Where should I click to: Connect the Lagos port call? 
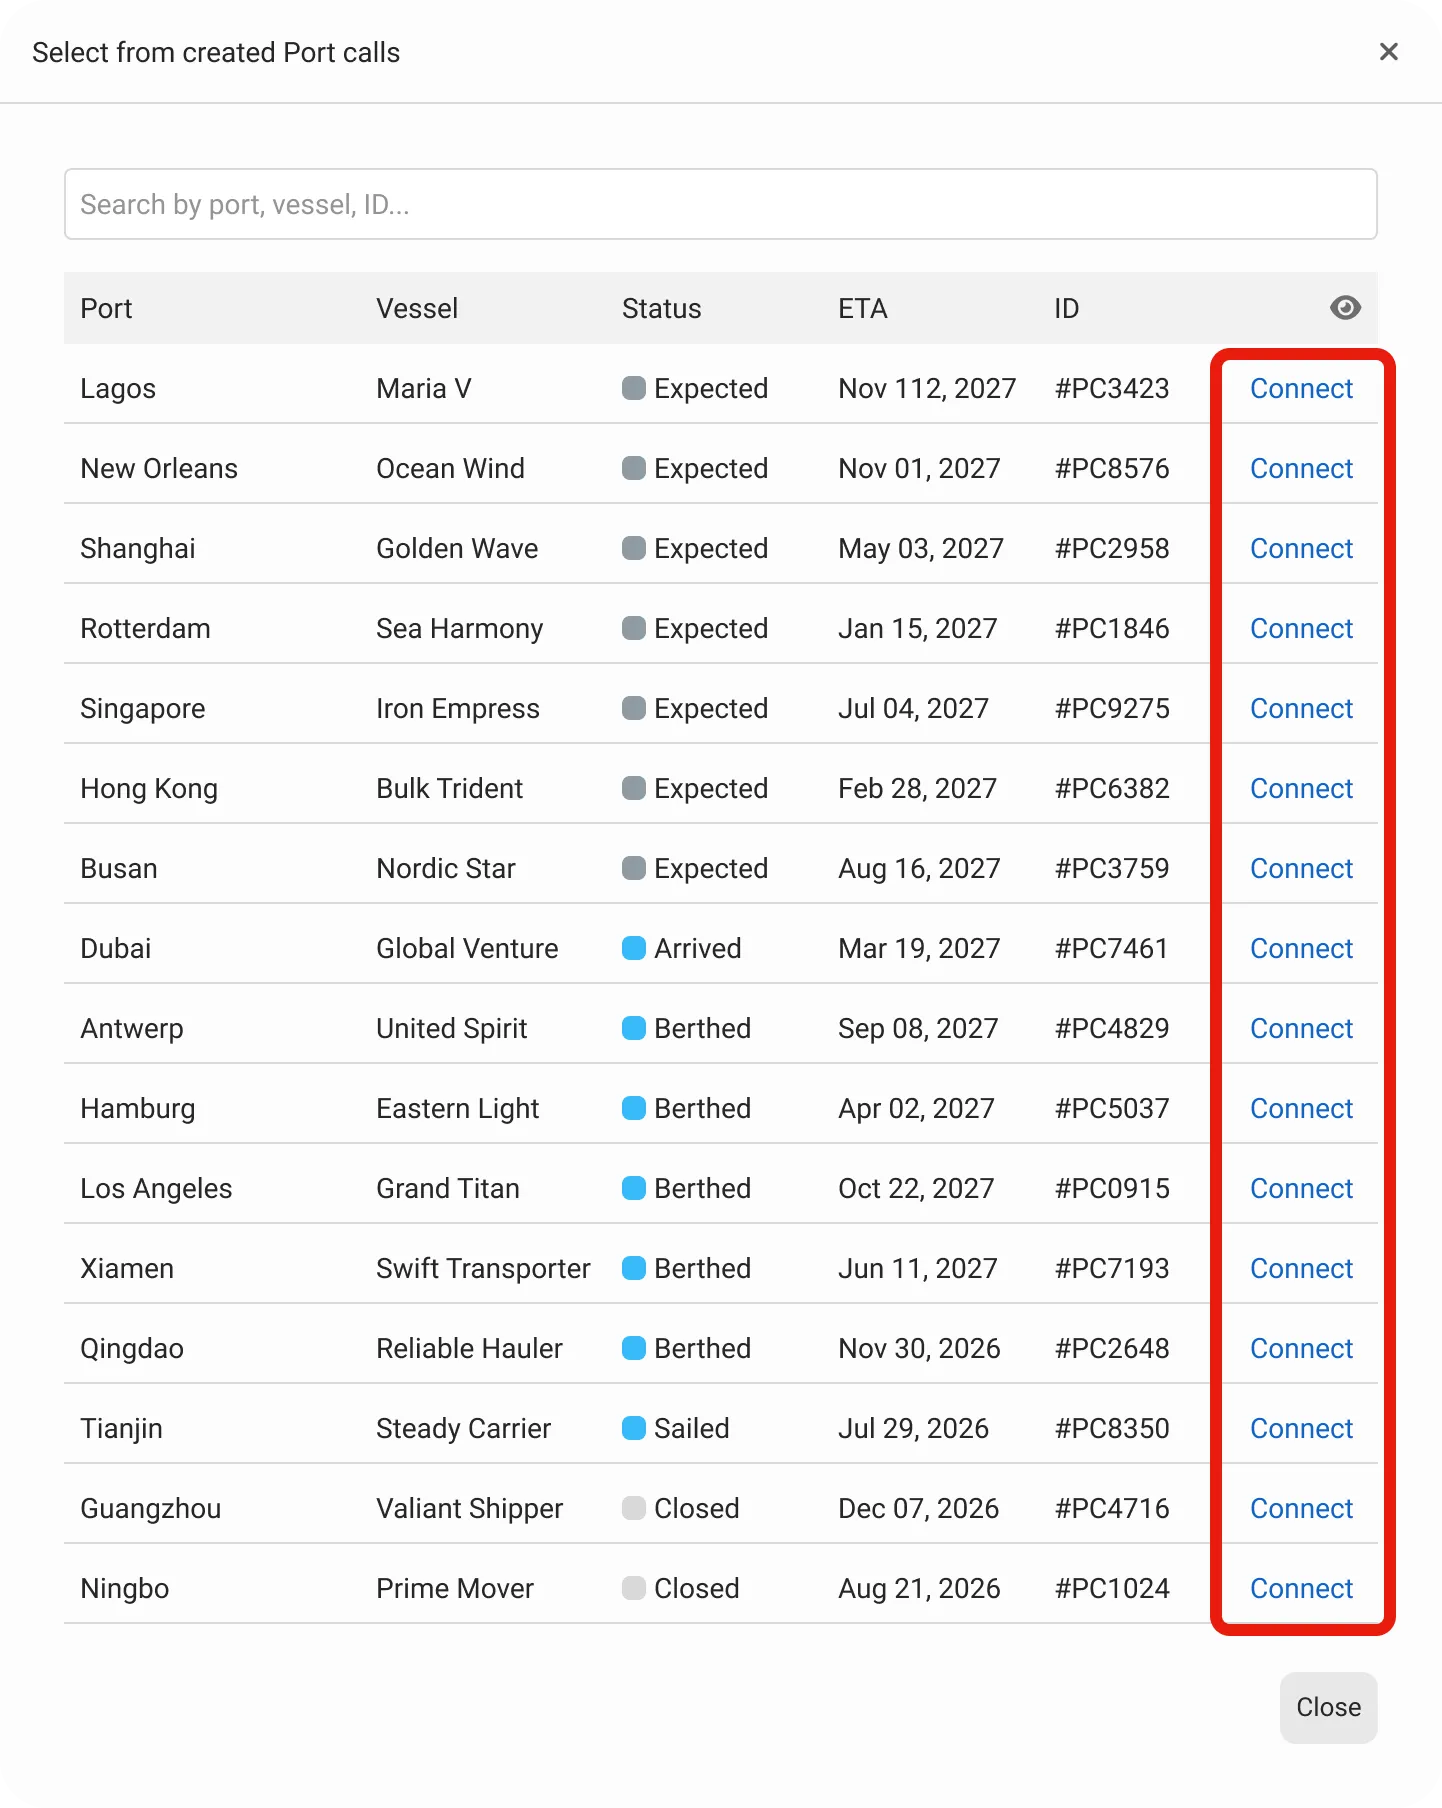click(x=1301, y=388)
